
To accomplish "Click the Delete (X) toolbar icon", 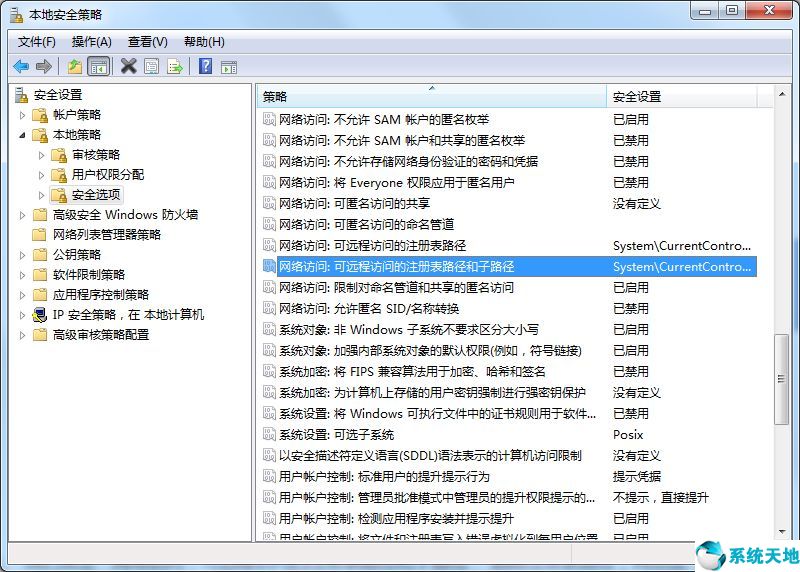I will [x=129, y=66].
